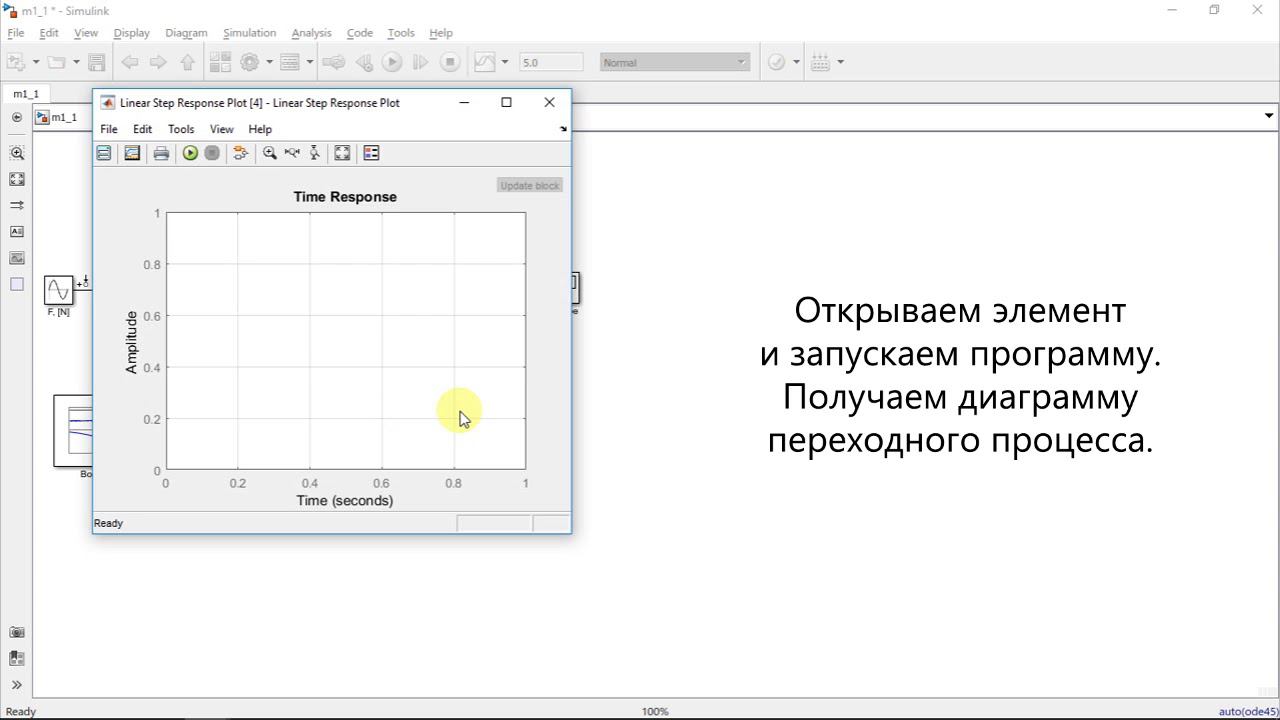Go back using the left arrow icon
The image size is (1280, 720).
[129, 62]
